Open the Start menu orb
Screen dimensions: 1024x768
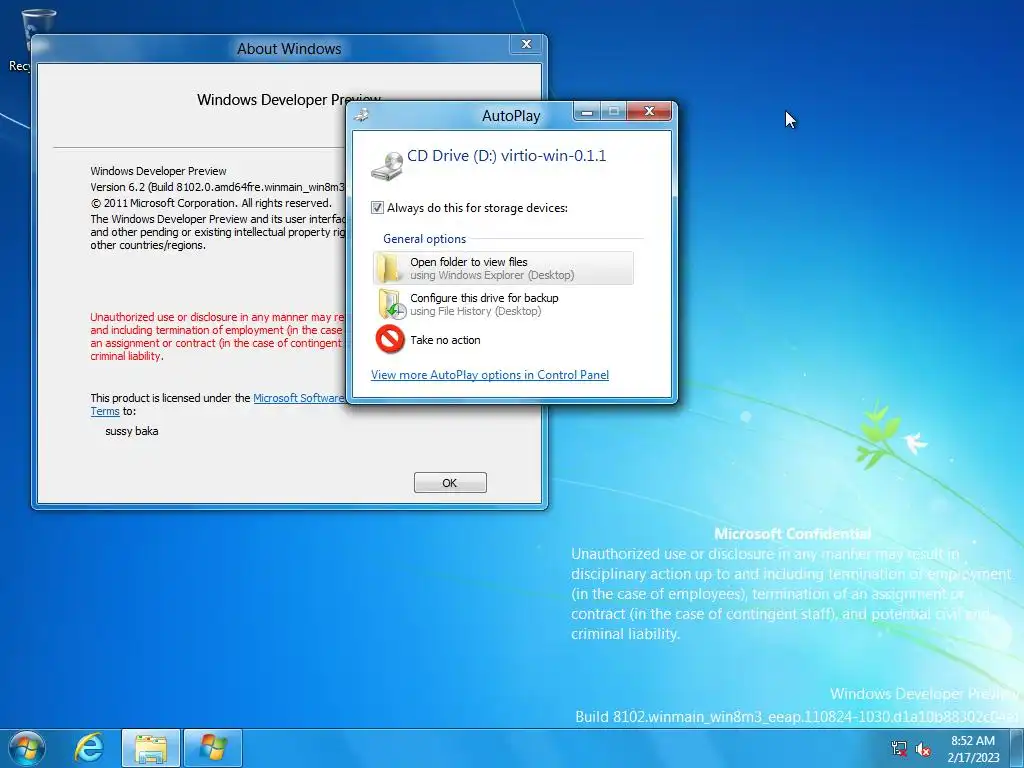click(27, 748)
